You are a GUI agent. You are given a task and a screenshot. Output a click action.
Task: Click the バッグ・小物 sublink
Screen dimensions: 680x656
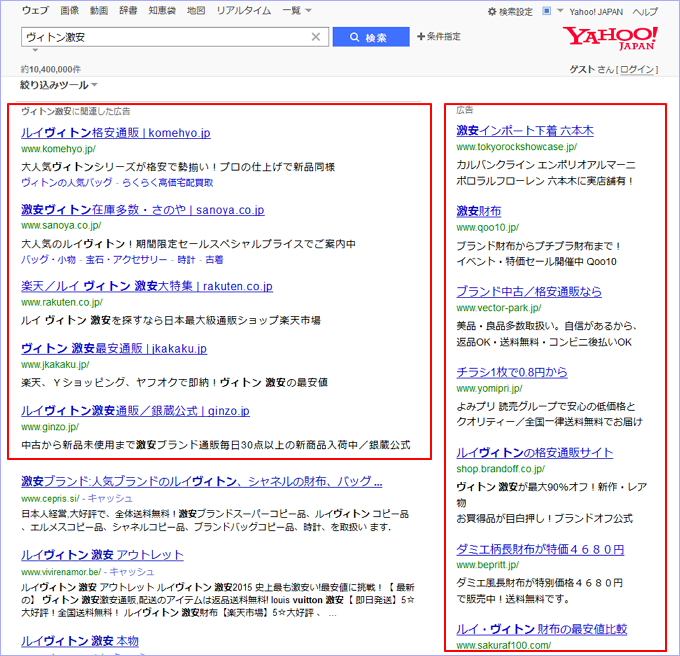point(49,260)
